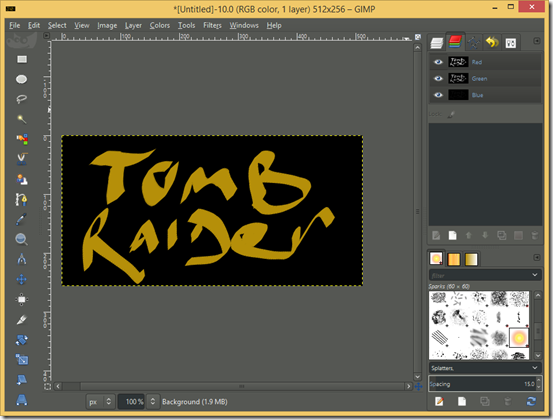Select the Alignment tool
Image resolution: width=553 pixels, height=420 pixels.
pos(22,299)
